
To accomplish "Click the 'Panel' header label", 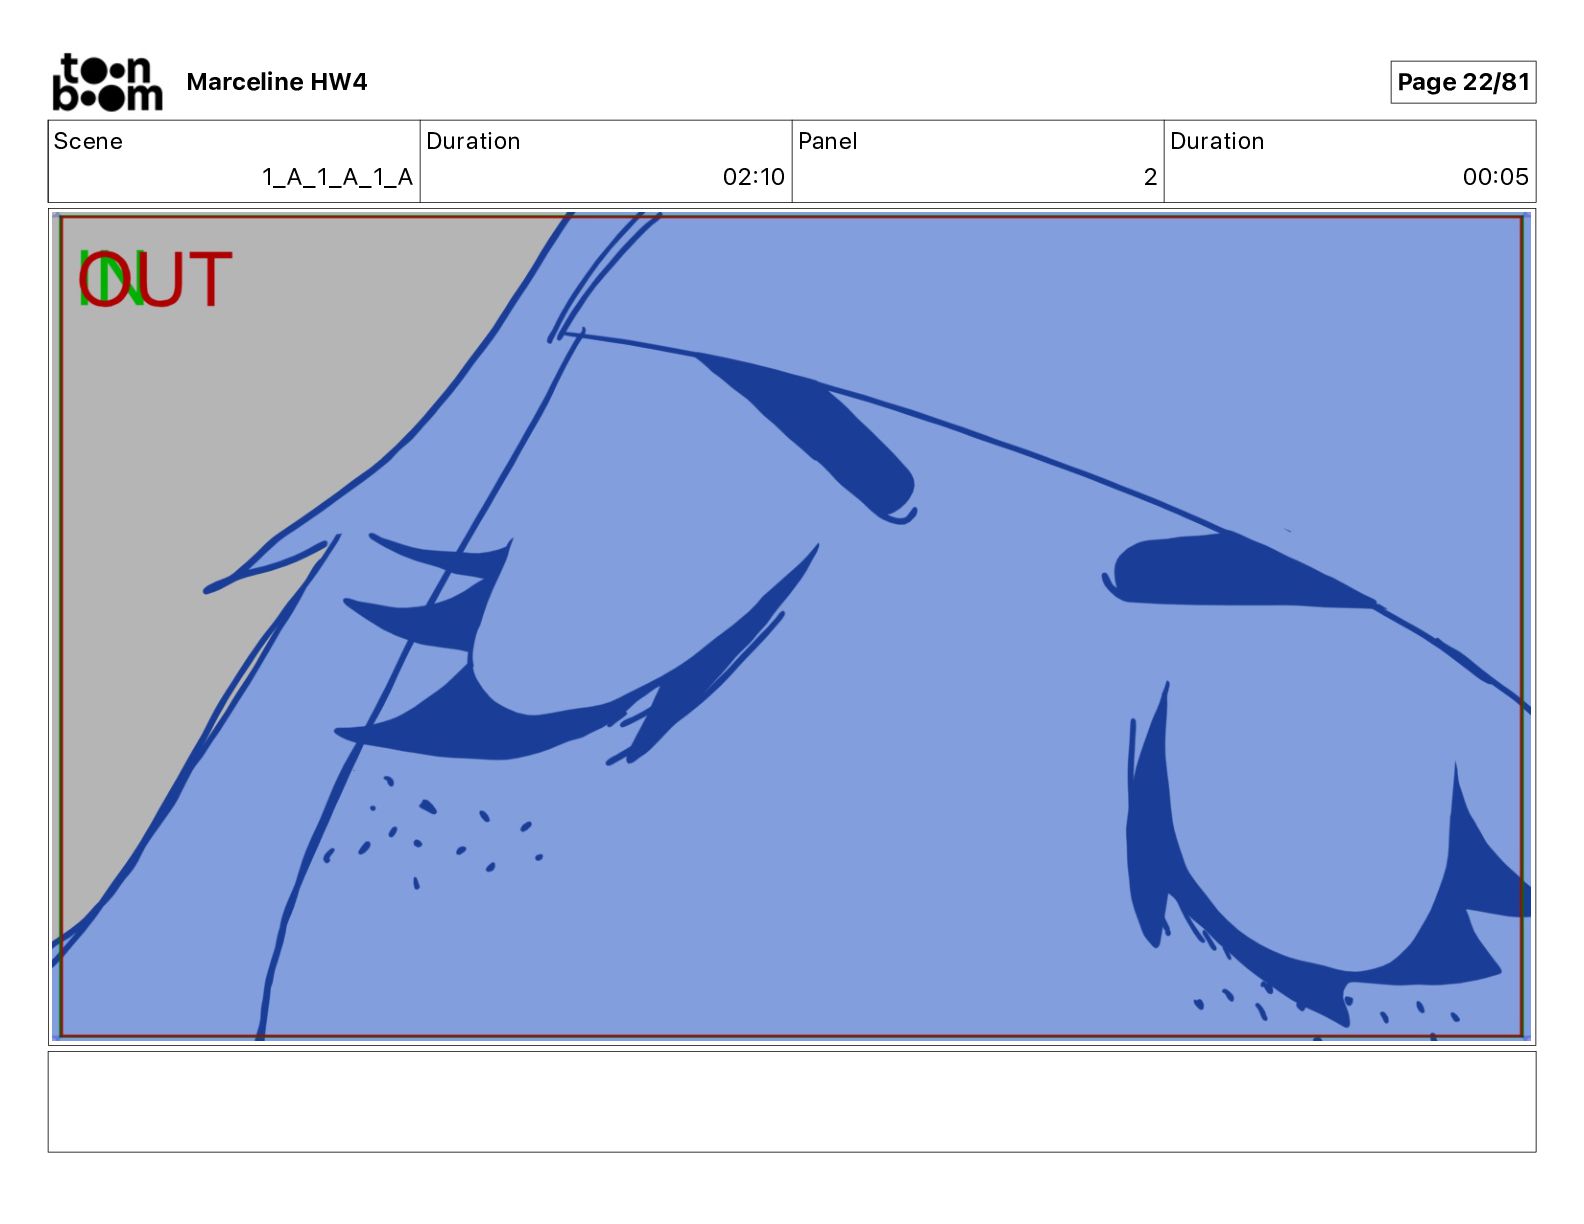I will click(x=828, y=141).
